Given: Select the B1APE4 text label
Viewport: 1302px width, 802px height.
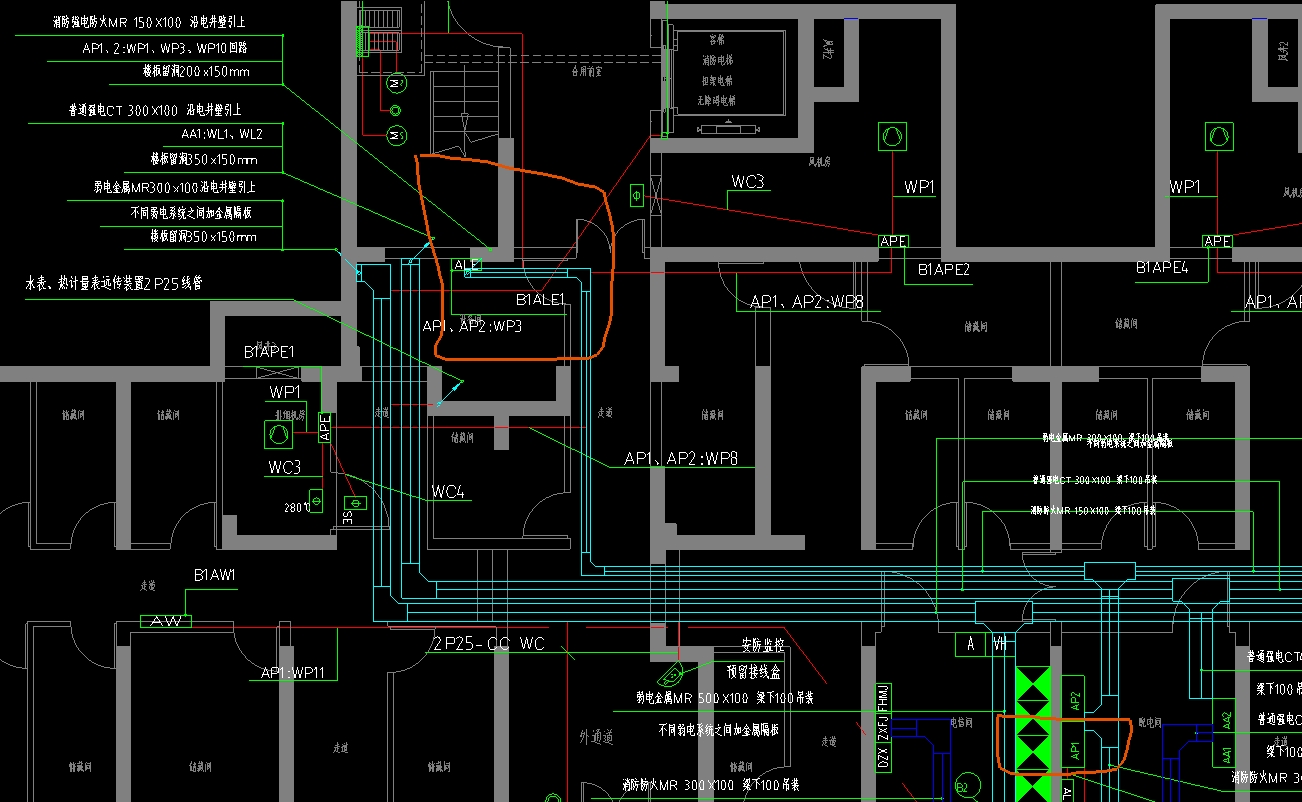Looking at the screenshot, I should click(1162, 267).
